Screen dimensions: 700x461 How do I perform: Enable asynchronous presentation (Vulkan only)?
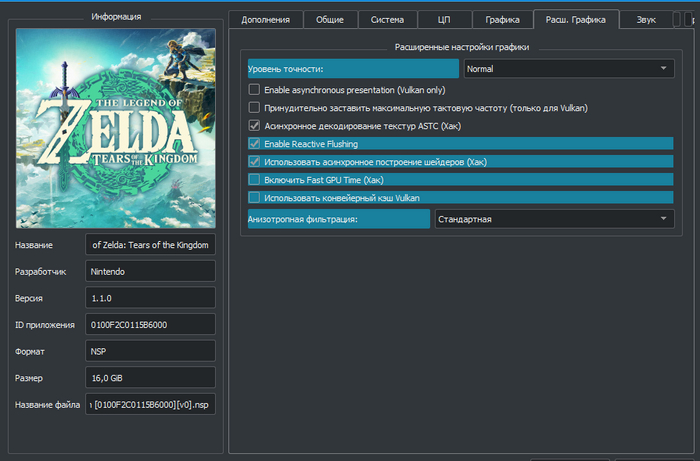tap(254, 90)
